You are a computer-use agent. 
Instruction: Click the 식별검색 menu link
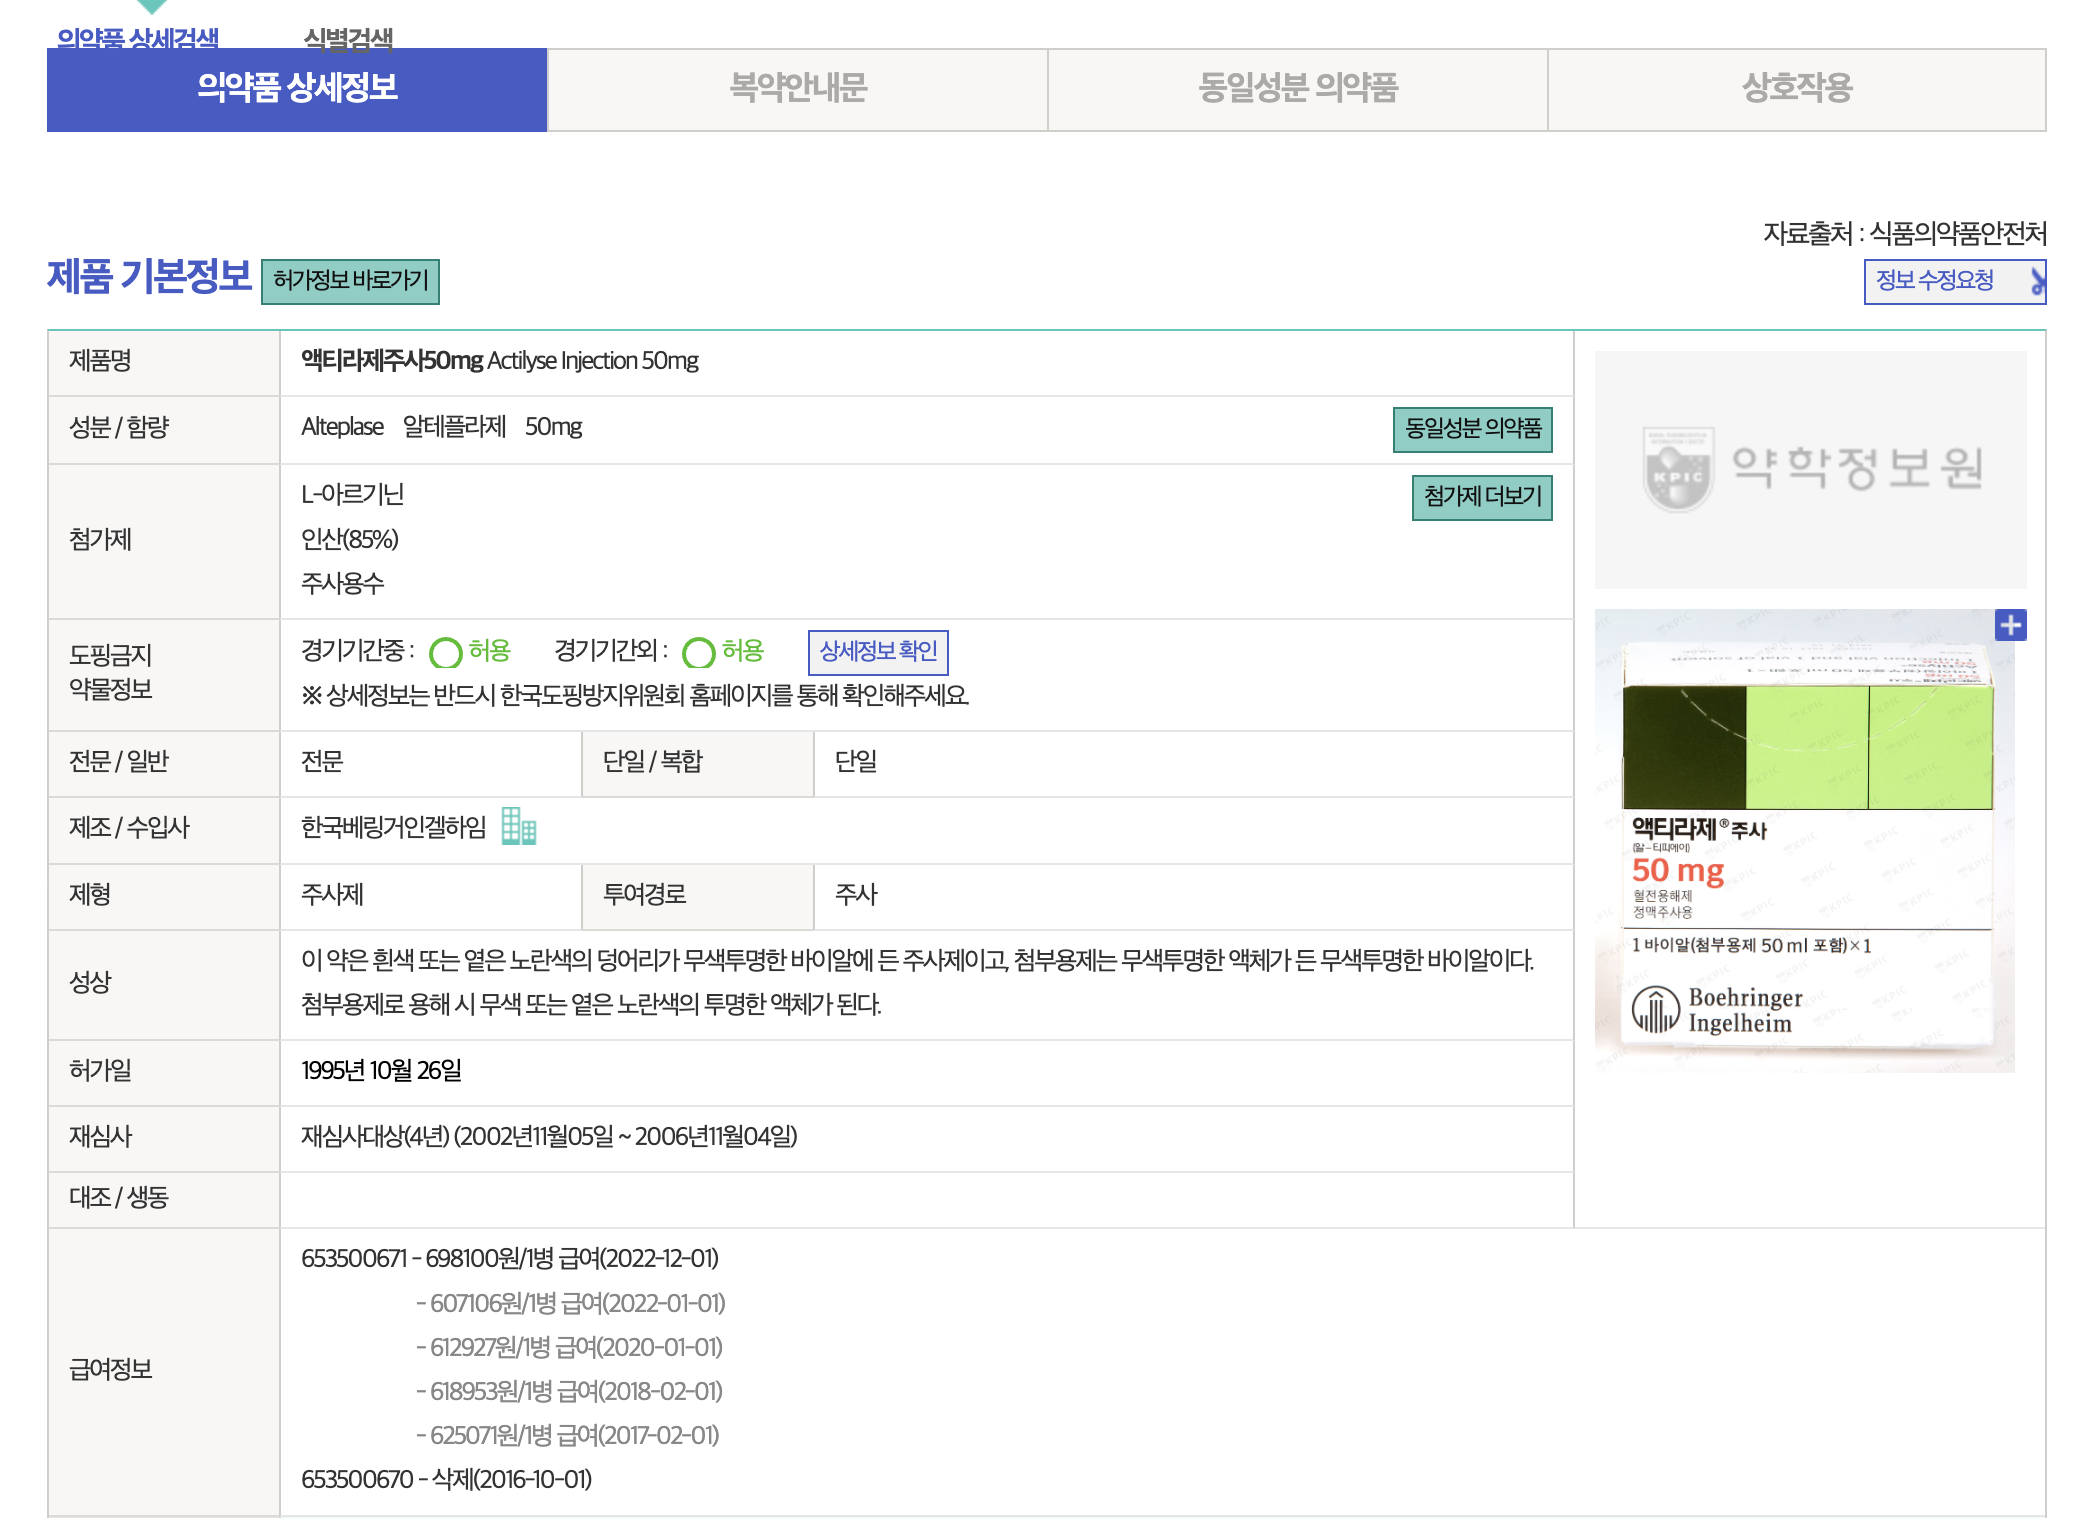point(348,38)
